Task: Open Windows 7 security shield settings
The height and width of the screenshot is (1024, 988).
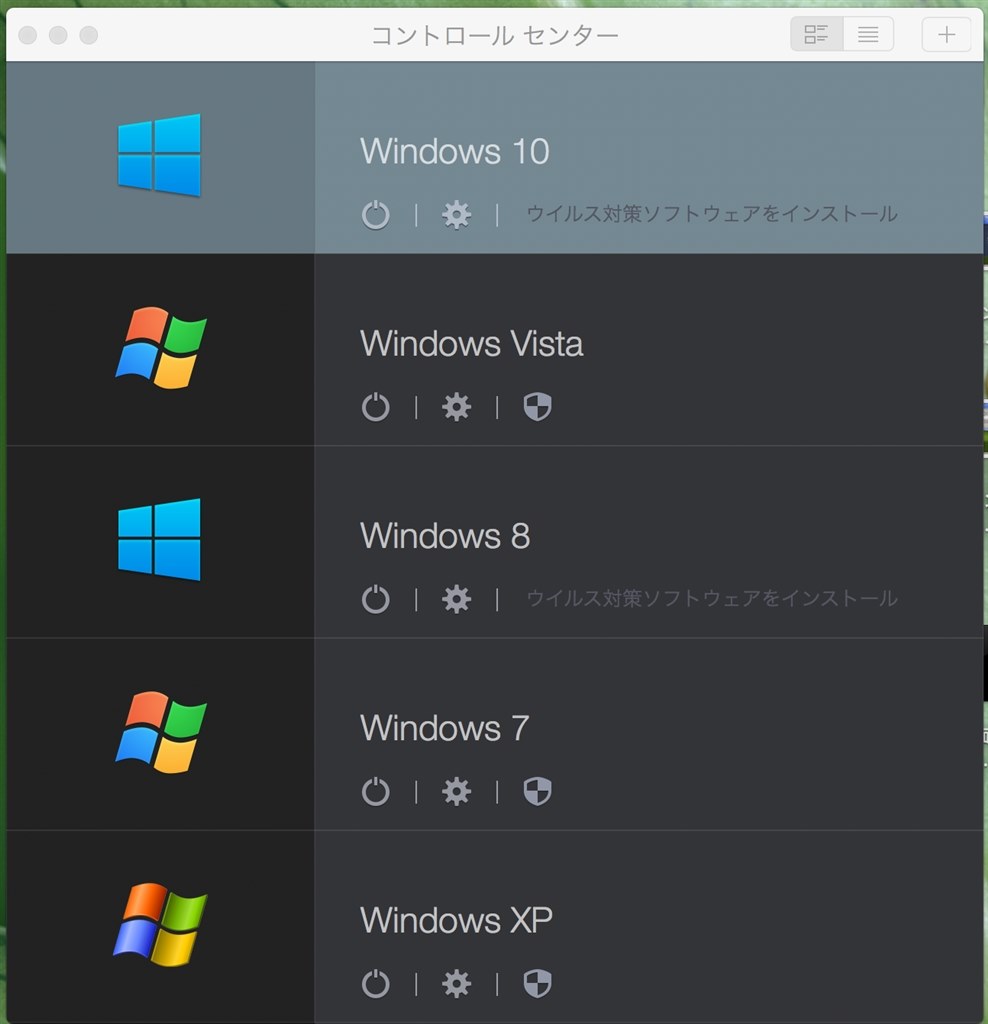Action: (537, 791)
